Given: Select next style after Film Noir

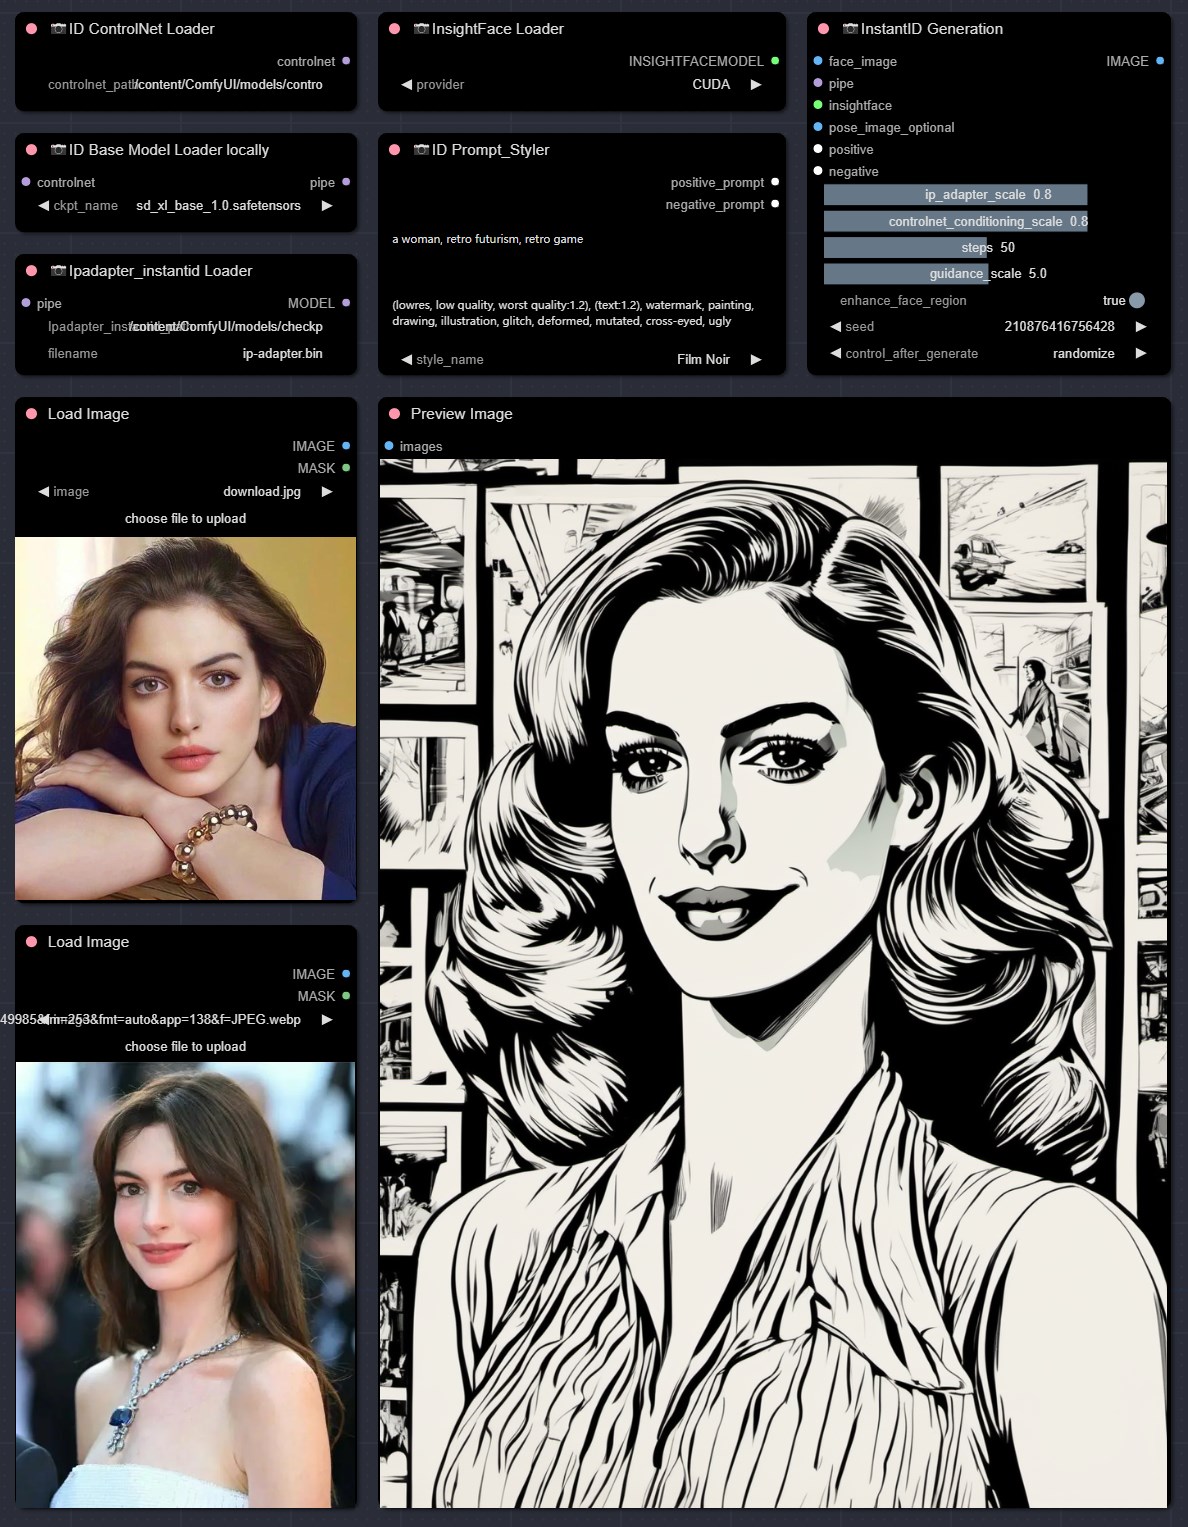Looking at the screenshot, I should pos(756,359).
